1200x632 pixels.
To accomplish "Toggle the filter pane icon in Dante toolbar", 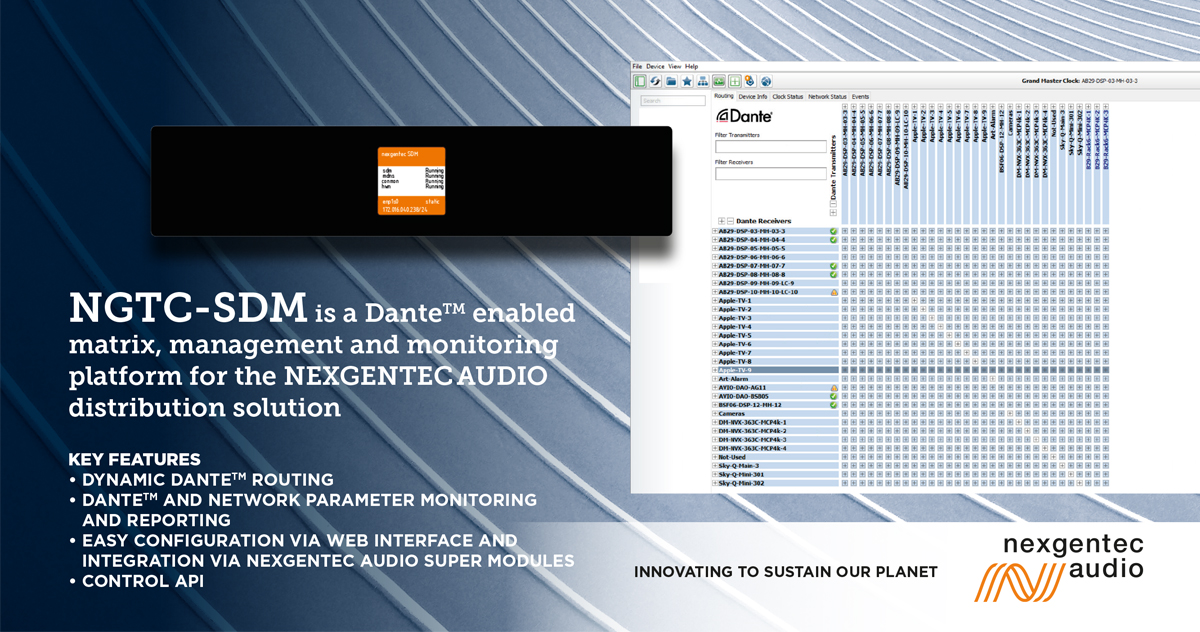I will click(639, 81).
